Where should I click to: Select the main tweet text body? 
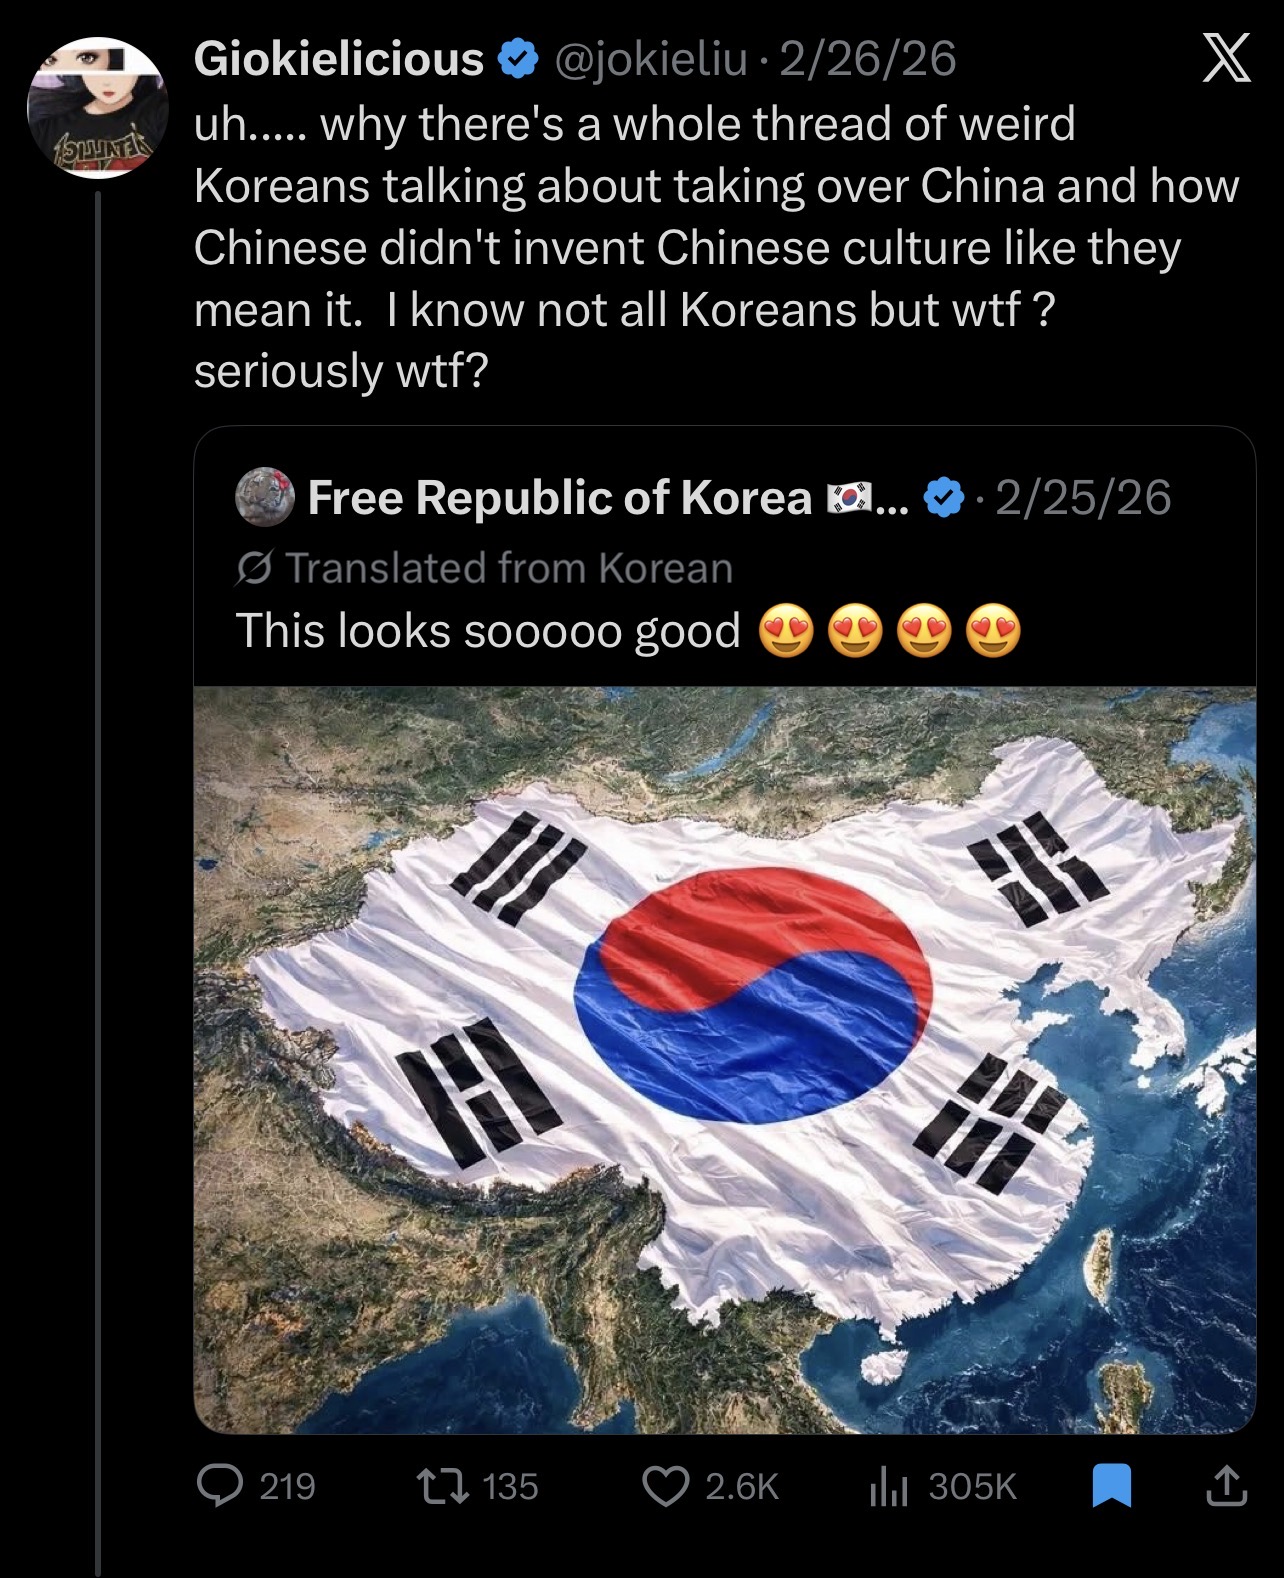(x=716, y=247)
